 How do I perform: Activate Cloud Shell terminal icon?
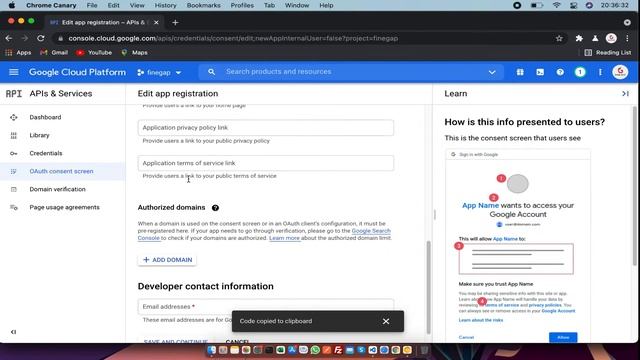coord(540,72)
